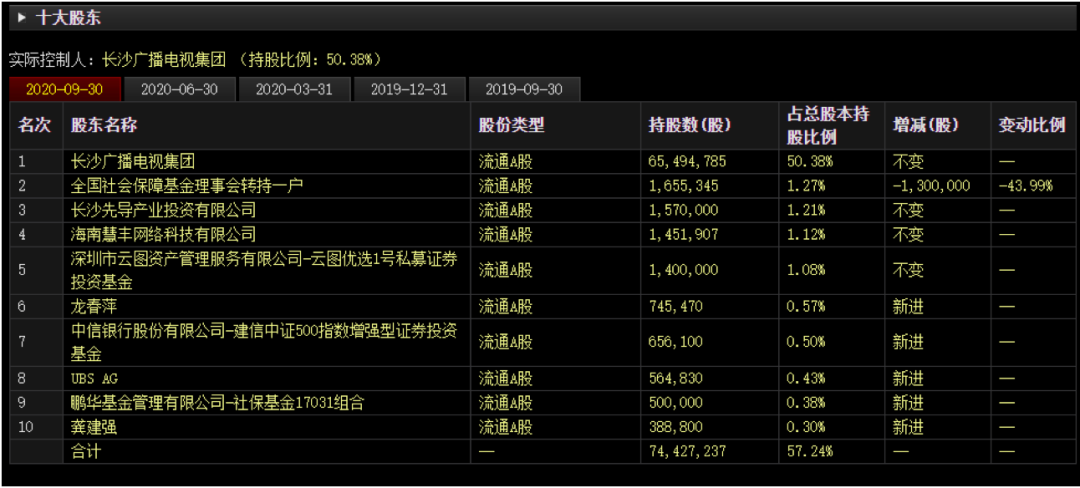
Task: Click holdings value 745,470
Action: 676,306
